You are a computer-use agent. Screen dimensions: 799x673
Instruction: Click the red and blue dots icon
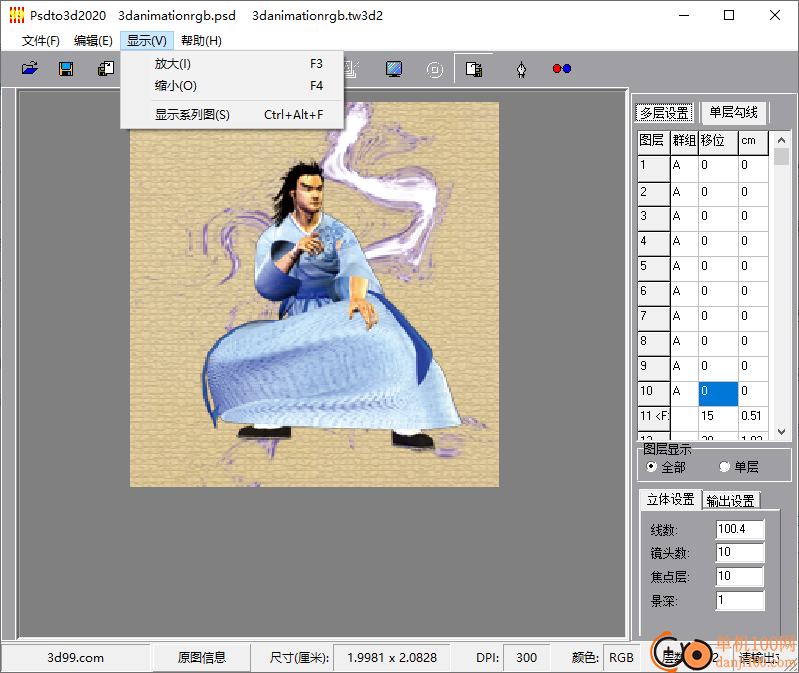[561, 69]
